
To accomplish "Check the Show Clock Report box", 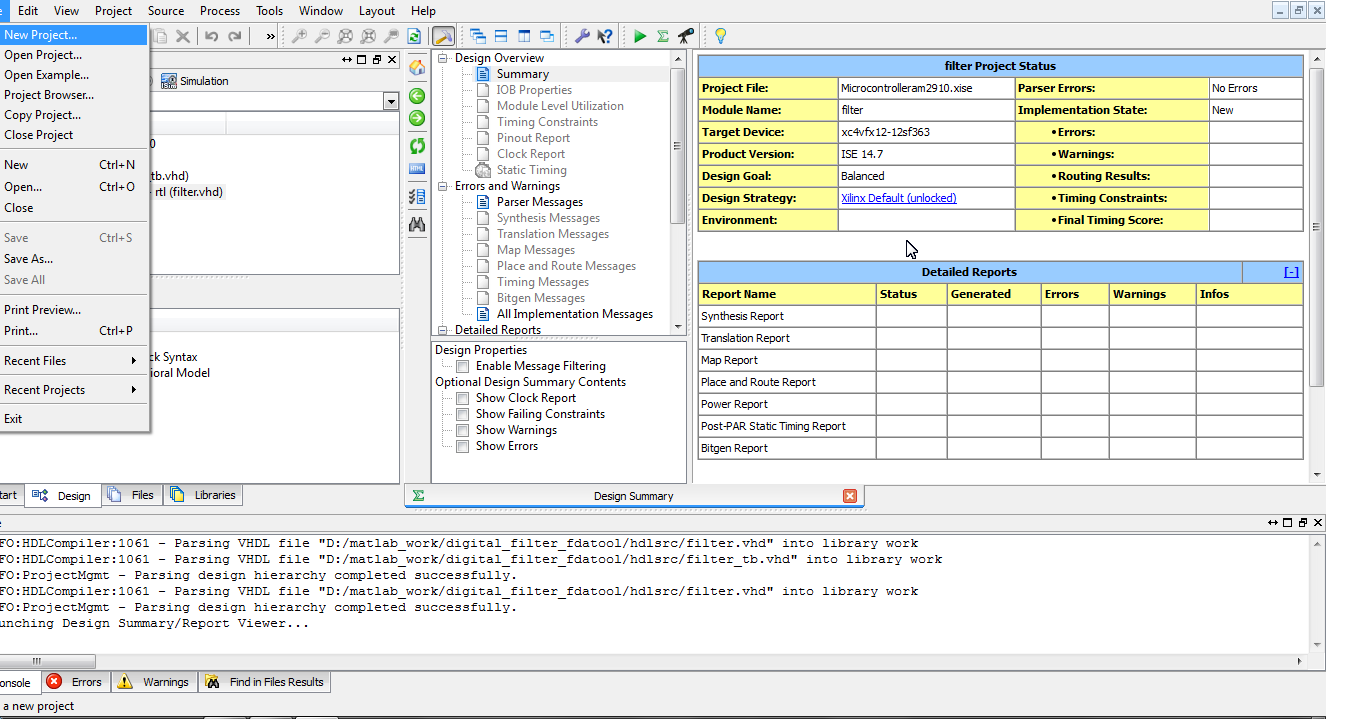I will point(462,398).
